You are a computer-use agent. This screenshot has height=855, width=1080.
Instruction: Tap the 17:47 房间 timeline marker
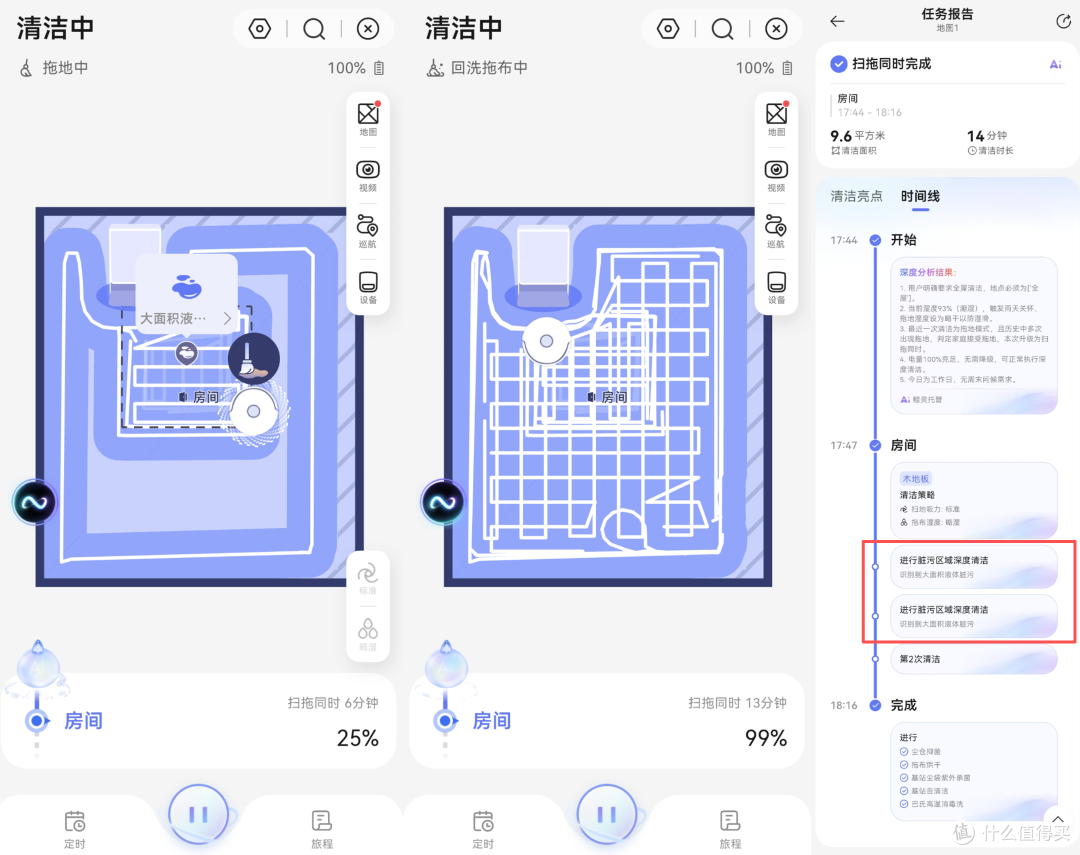click(x=875, y=445)
